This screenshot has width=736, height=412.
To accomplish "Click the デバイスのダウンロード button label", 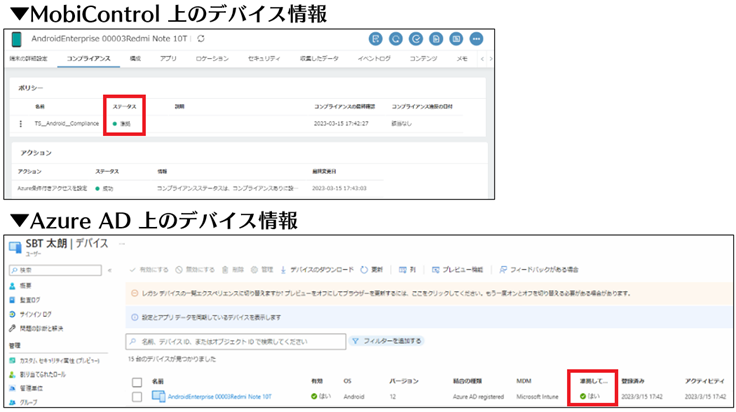I will [322, 270].
